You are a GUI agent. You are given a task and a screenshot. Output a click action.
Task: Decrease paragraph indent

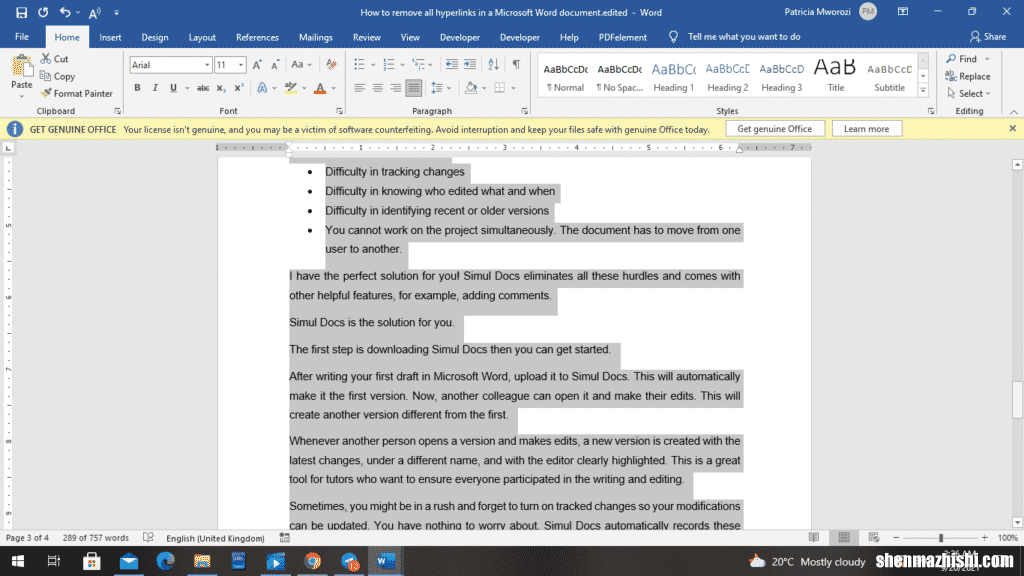click(451, 64)
